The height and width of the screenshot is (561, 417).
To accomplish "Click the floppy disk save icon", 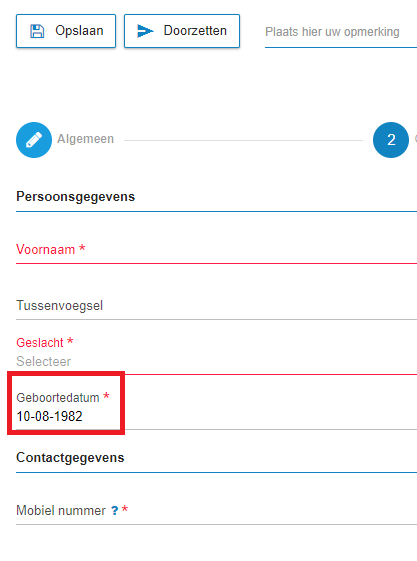I will pyautogui.click(x=37, y=31).
